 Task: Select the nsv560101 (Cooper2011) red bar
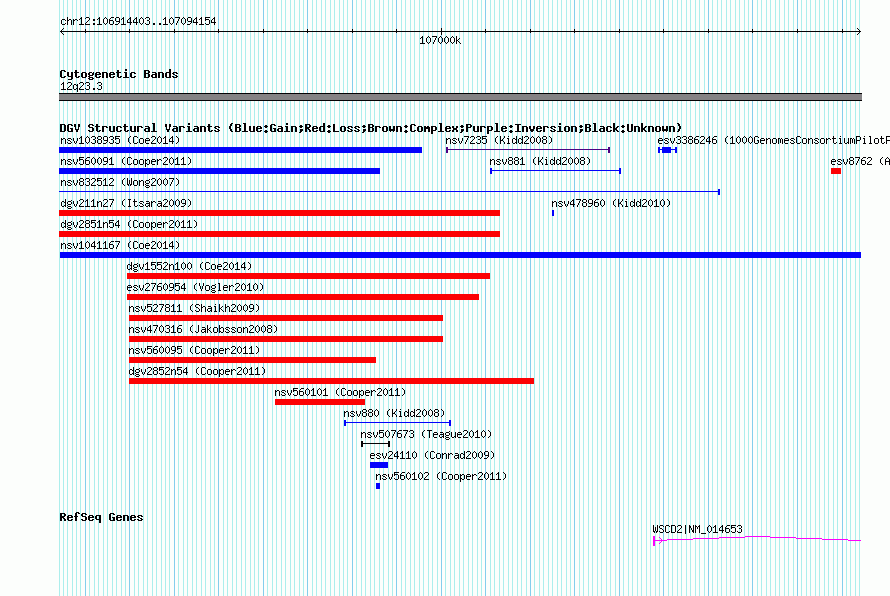(320, 402)
